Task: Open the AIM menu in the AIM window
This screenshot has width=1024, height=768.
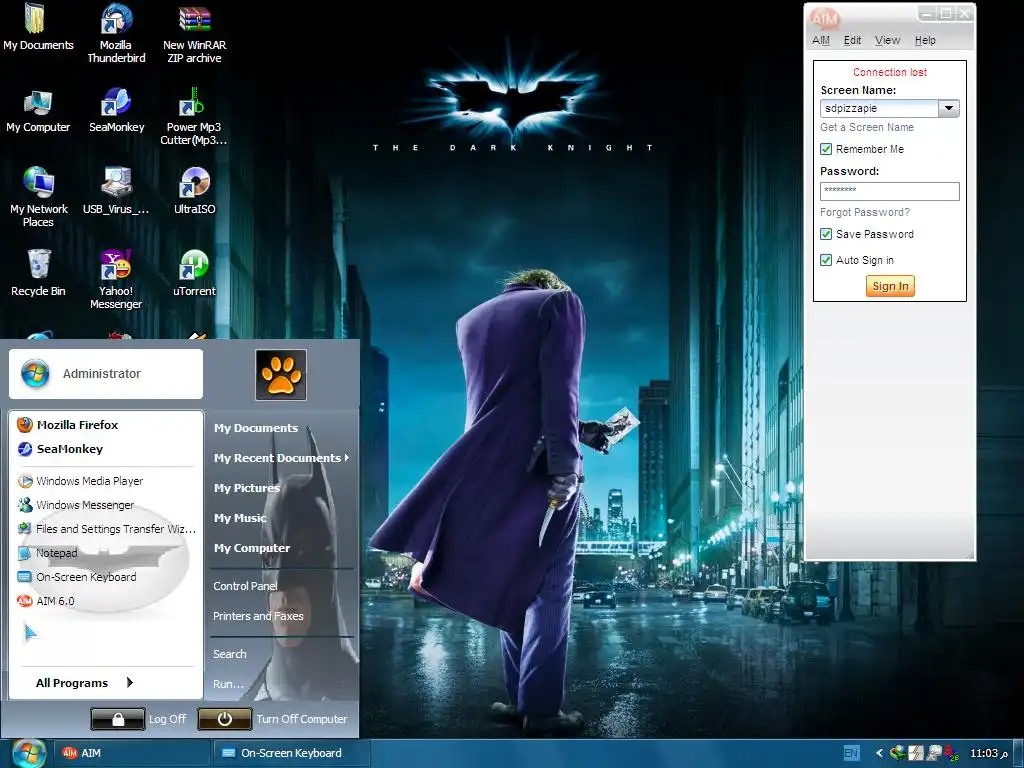Action: [x=821, y=40]
